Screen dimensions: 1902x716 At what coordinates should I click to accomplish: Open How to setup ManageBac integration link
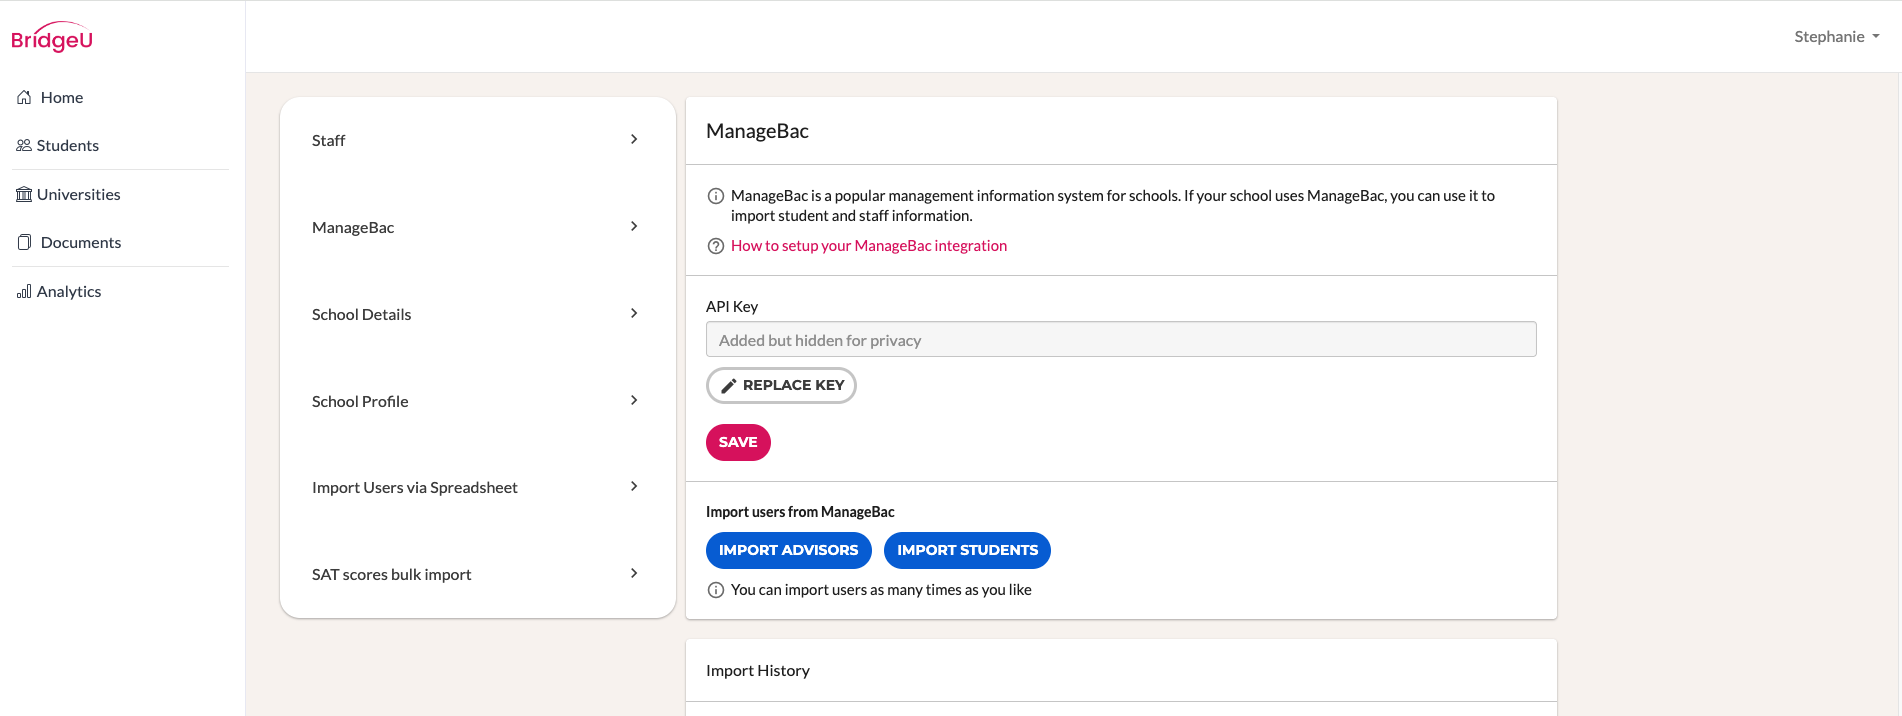point(869,246)
